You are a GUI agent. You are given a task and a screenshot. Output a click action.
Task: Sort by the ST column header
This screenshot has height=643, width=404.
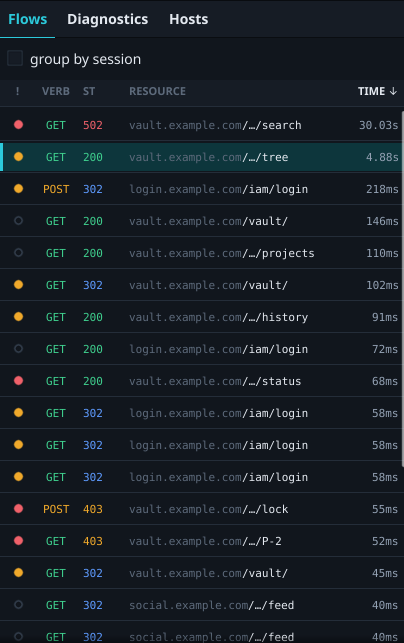click(x=89, y=91)
